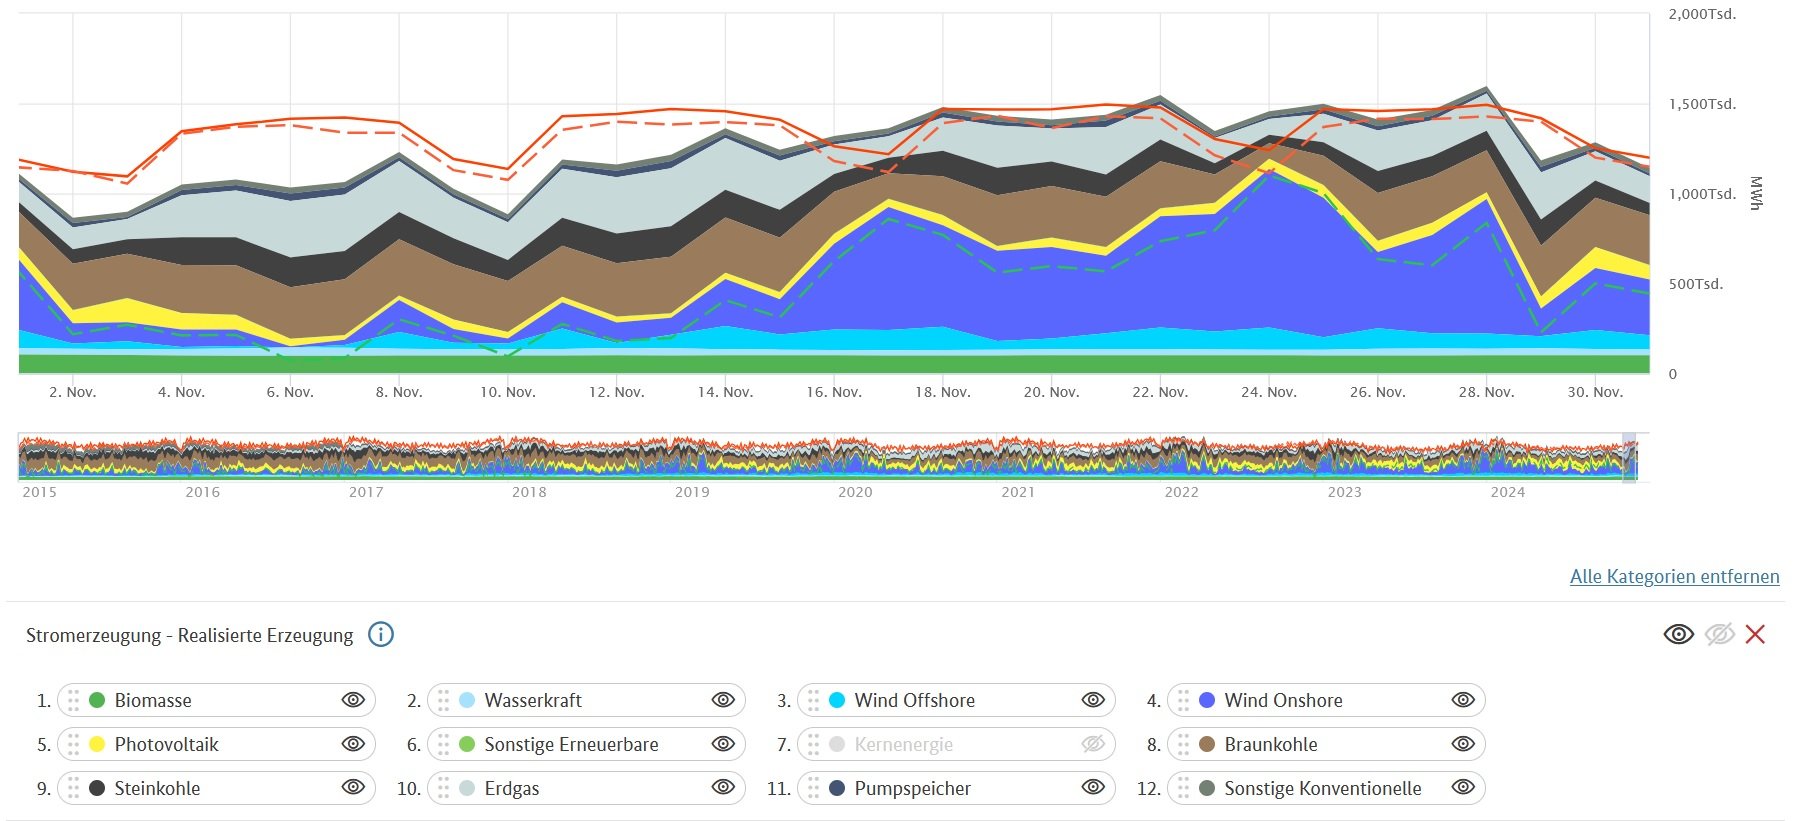This screenshot has height=821, width=1796.
Task: Click the drag handle of Steinkohle
Action: pos(73,788)
